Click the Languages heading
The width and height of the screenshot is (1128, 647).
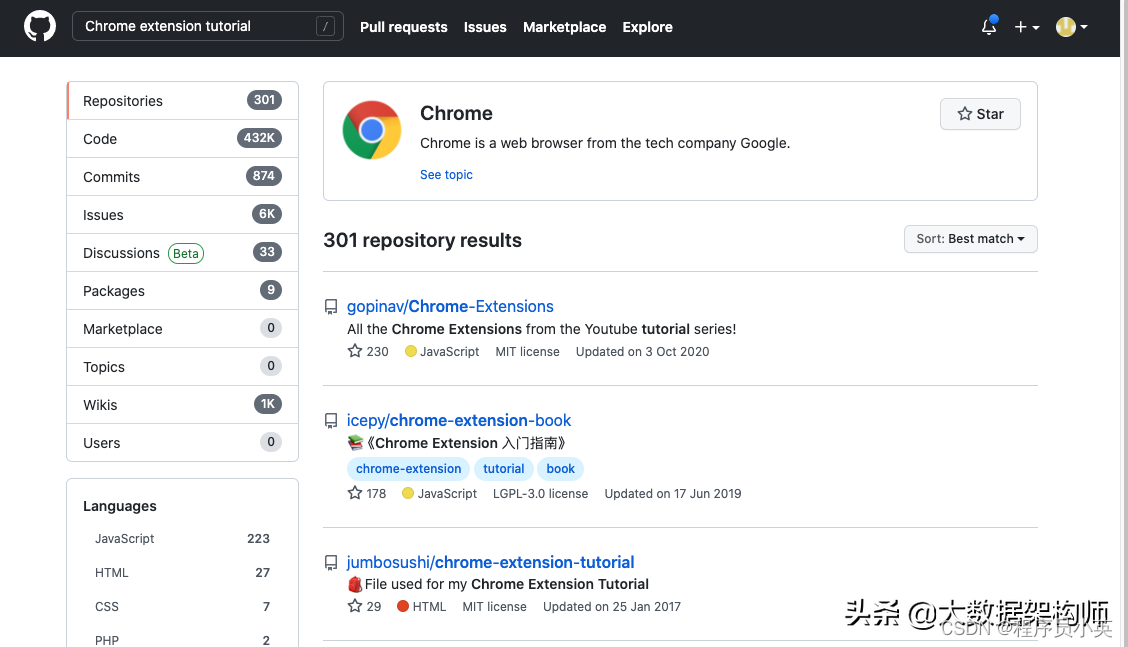(119, 506)
